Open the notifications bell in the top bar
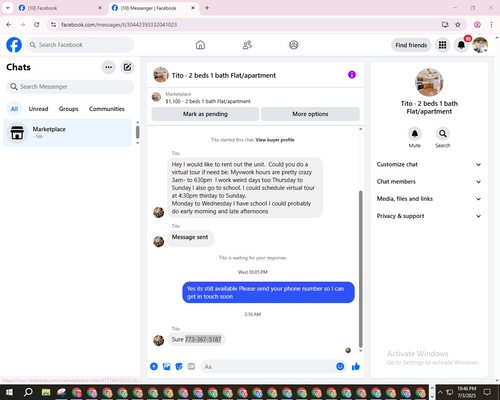Image resolution: width=500 pixels, height=400 pixels. [x=461, y=45]
